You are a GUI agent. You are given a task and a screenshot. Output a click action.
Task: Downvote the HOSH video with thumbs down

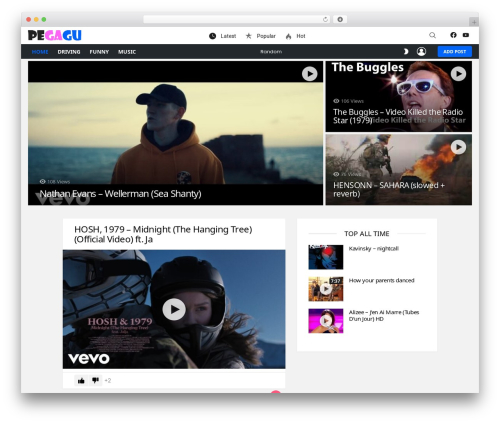(95, 380)
